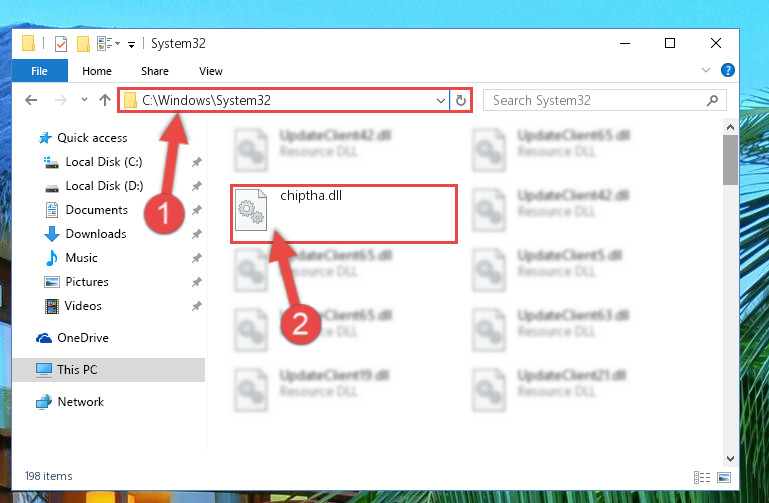769x503 pixels.
Task: Click the blue Help question mark icon
Action: [x=727, y=70]
